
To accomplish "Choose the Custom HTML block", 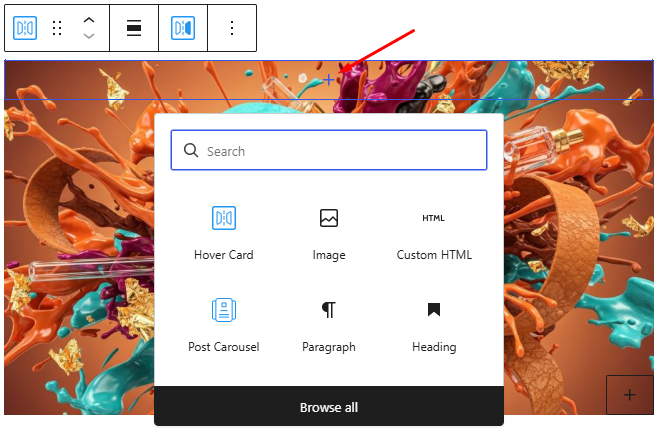I will tap(434, 232).
